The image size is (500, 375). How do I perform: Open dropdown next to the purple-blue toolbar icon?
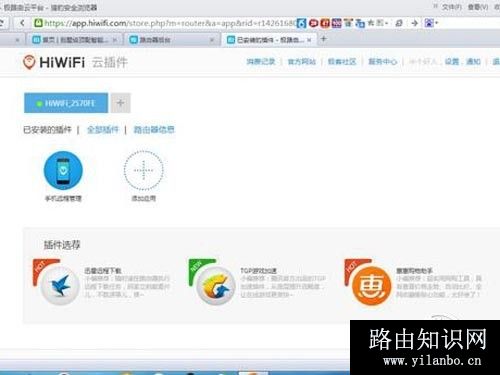click(436, 23)
